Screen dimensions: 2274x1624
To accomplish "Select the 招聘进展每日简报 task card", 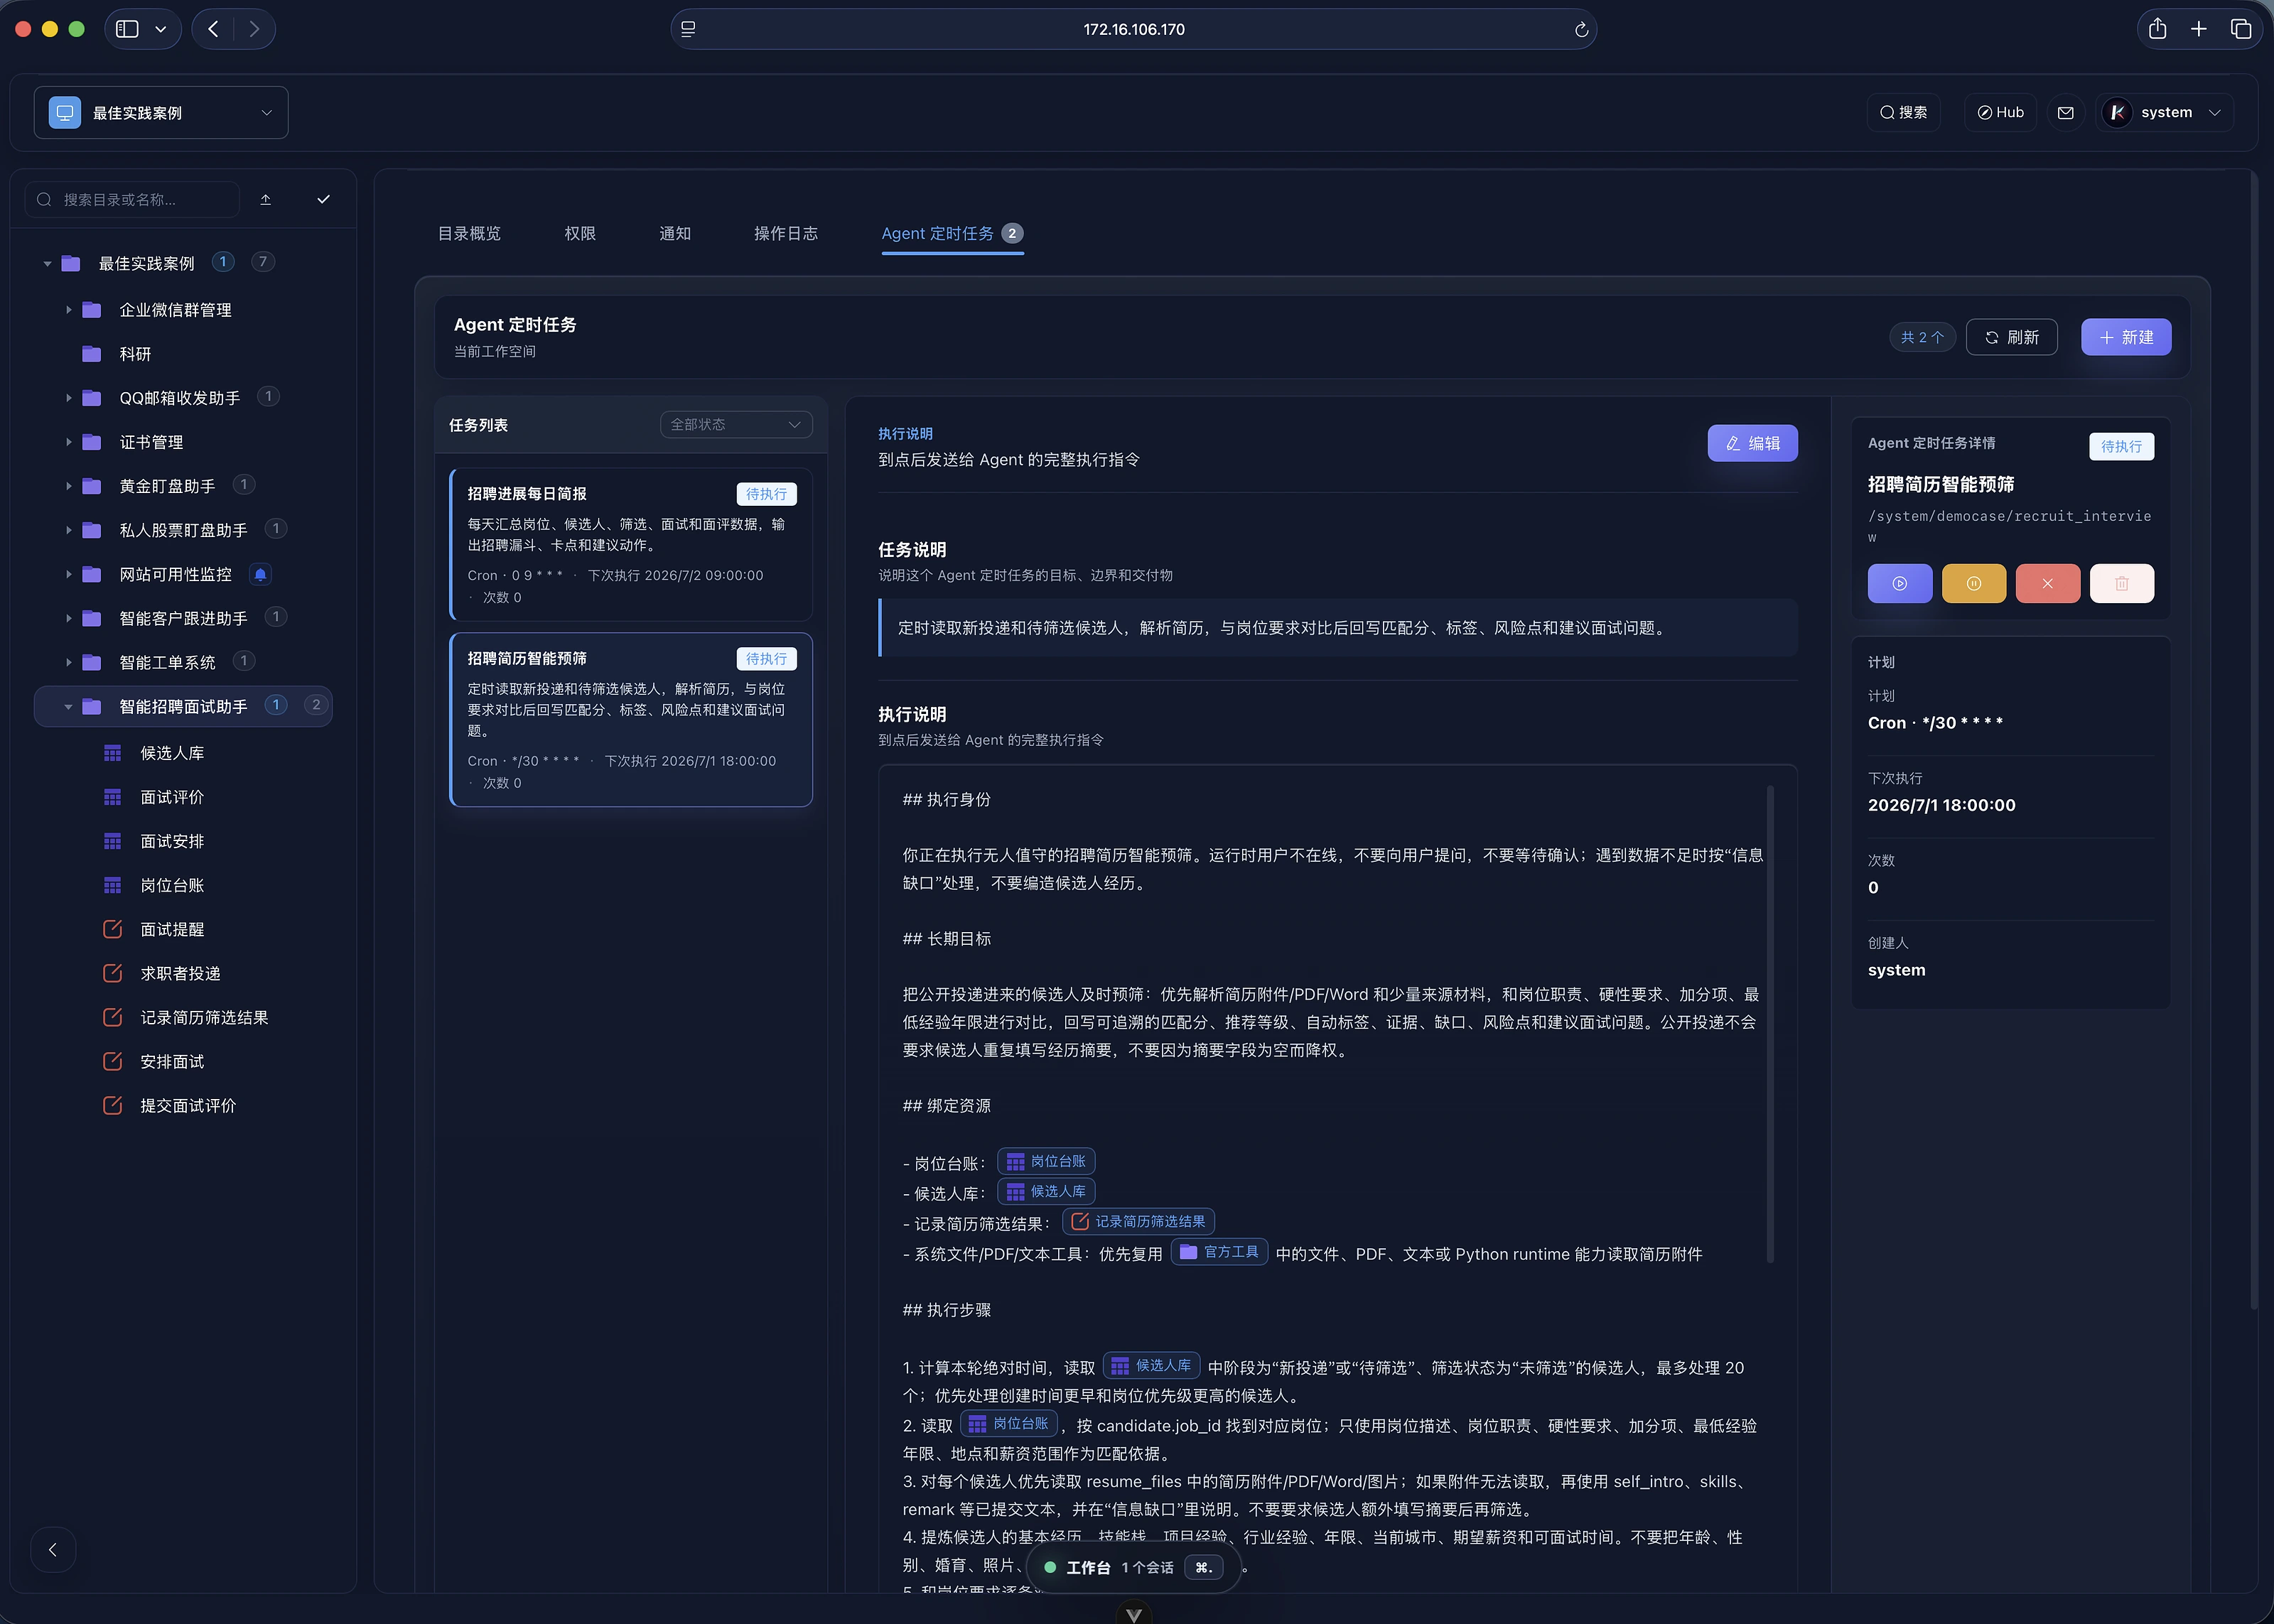I will (631, 544).
